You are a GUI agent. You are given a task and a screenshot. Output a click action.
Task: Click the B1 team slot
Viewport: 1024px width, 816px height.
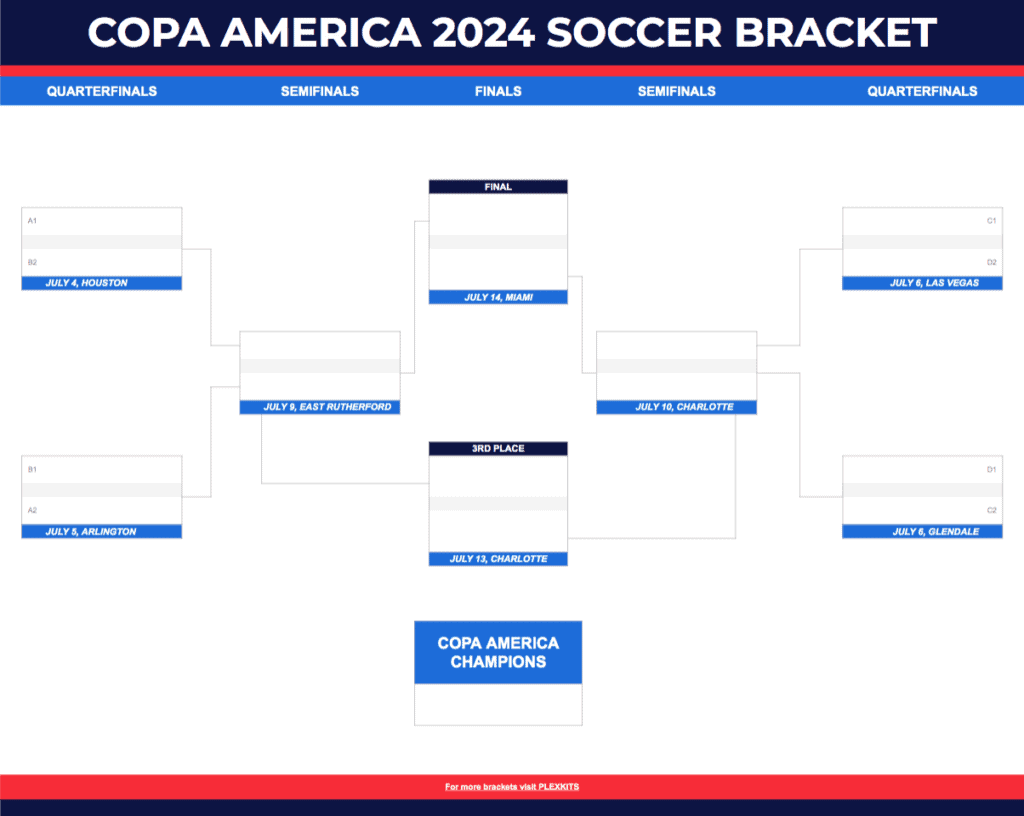tap(101, 469)
